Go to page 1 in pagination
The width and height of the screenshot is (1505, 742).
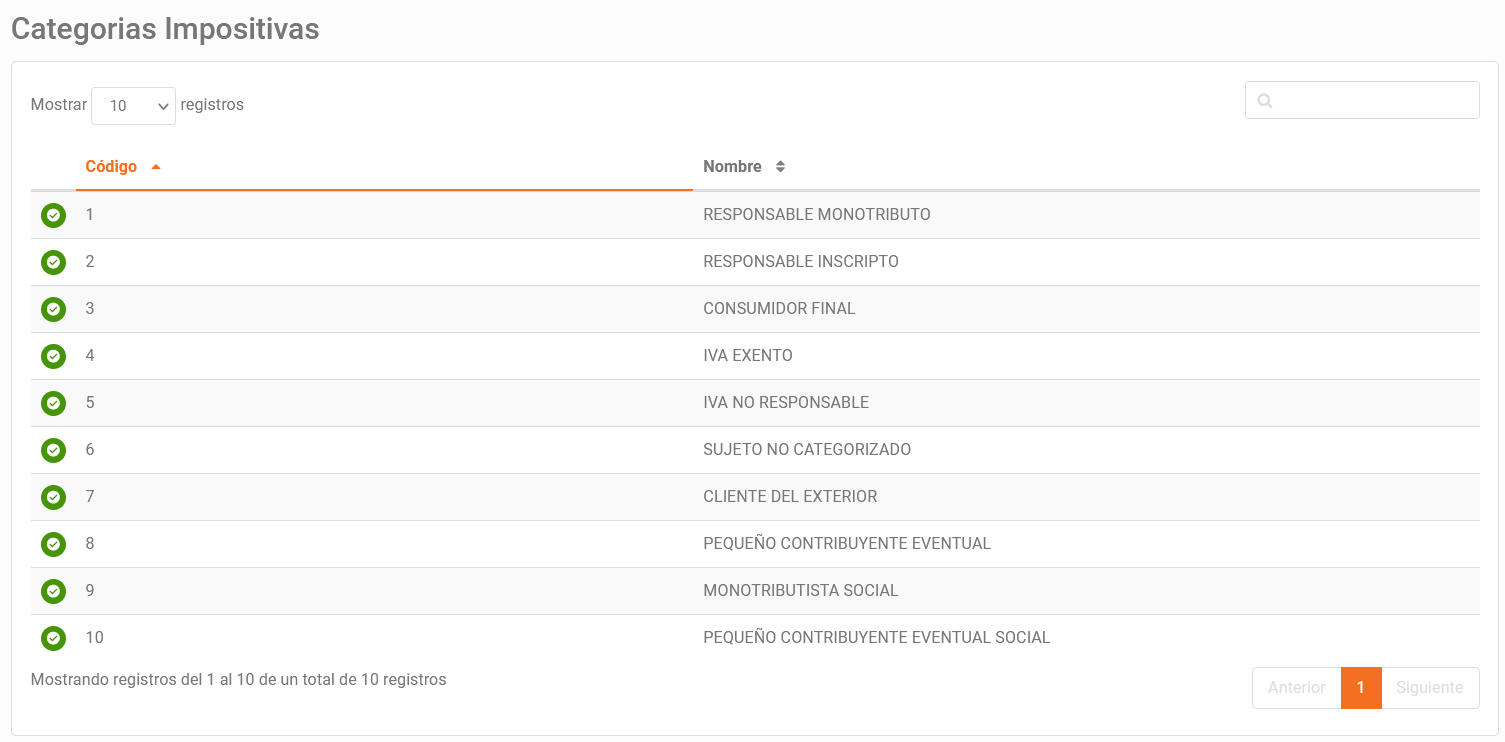pyautogui.click(x=1361, y=688)
